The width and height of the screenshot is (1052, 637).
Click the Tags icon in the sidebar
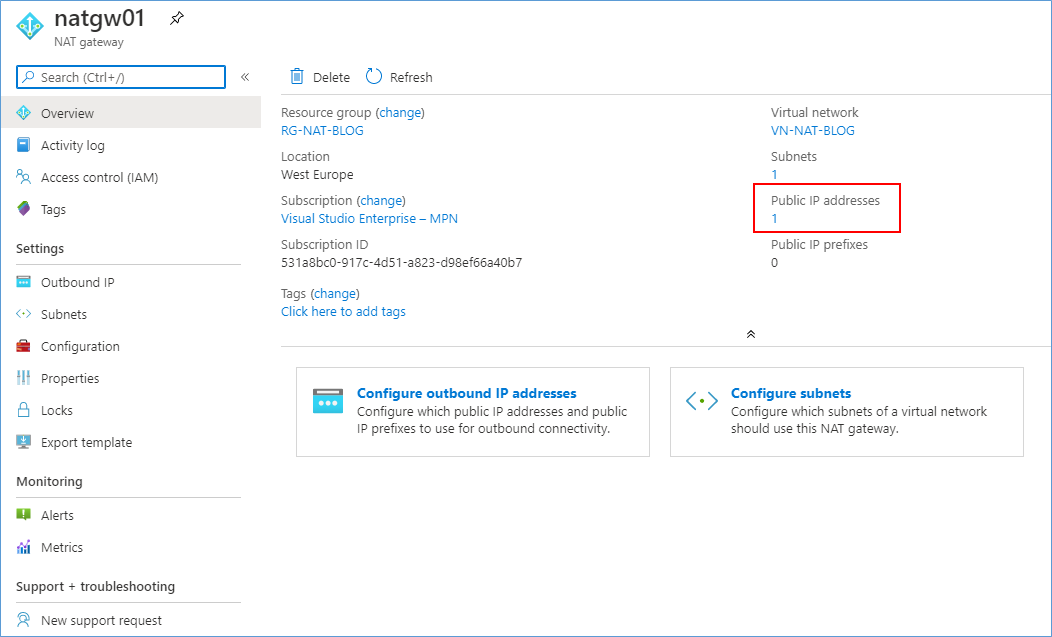[23, 209]
